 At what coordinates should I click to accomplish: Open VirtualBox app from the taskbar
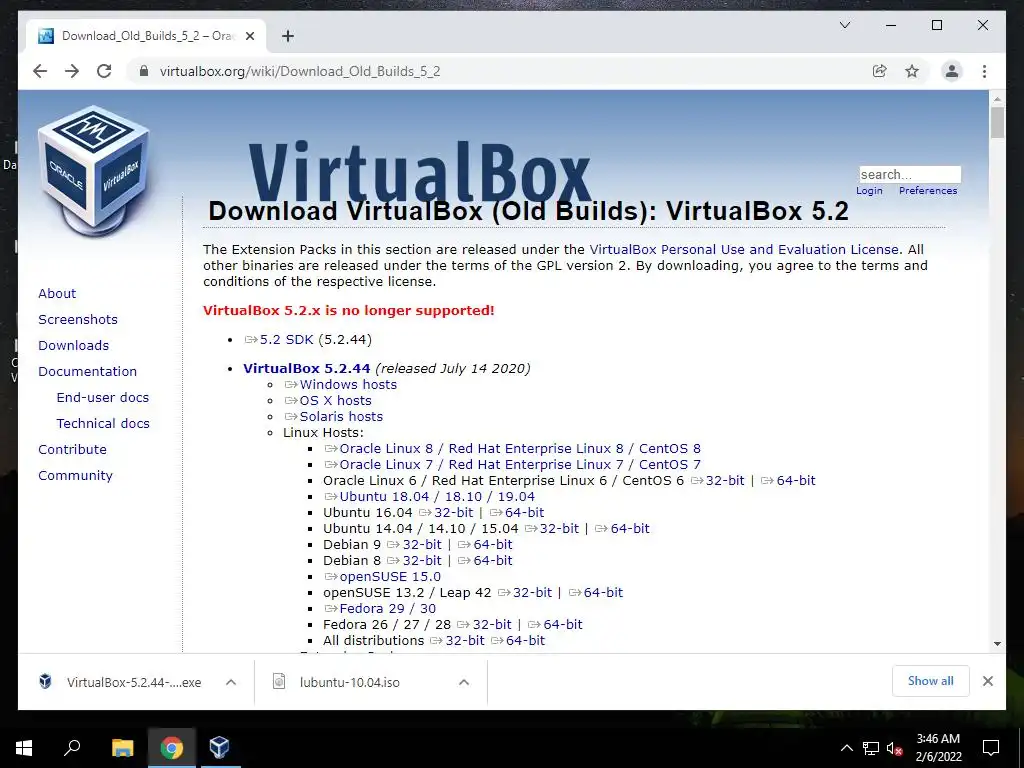click(x=219, y=747)
